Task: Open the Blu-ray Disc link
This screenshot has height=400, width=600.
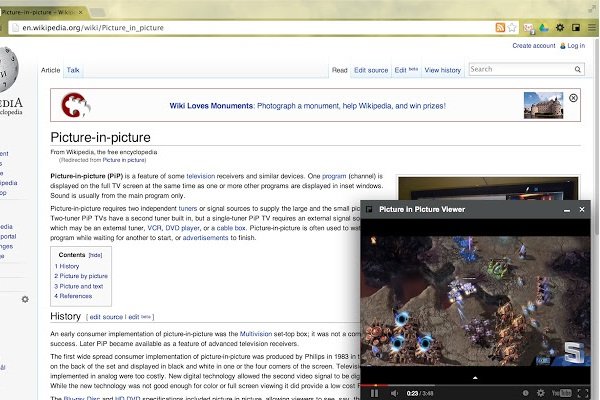Action: coord(82,398)
